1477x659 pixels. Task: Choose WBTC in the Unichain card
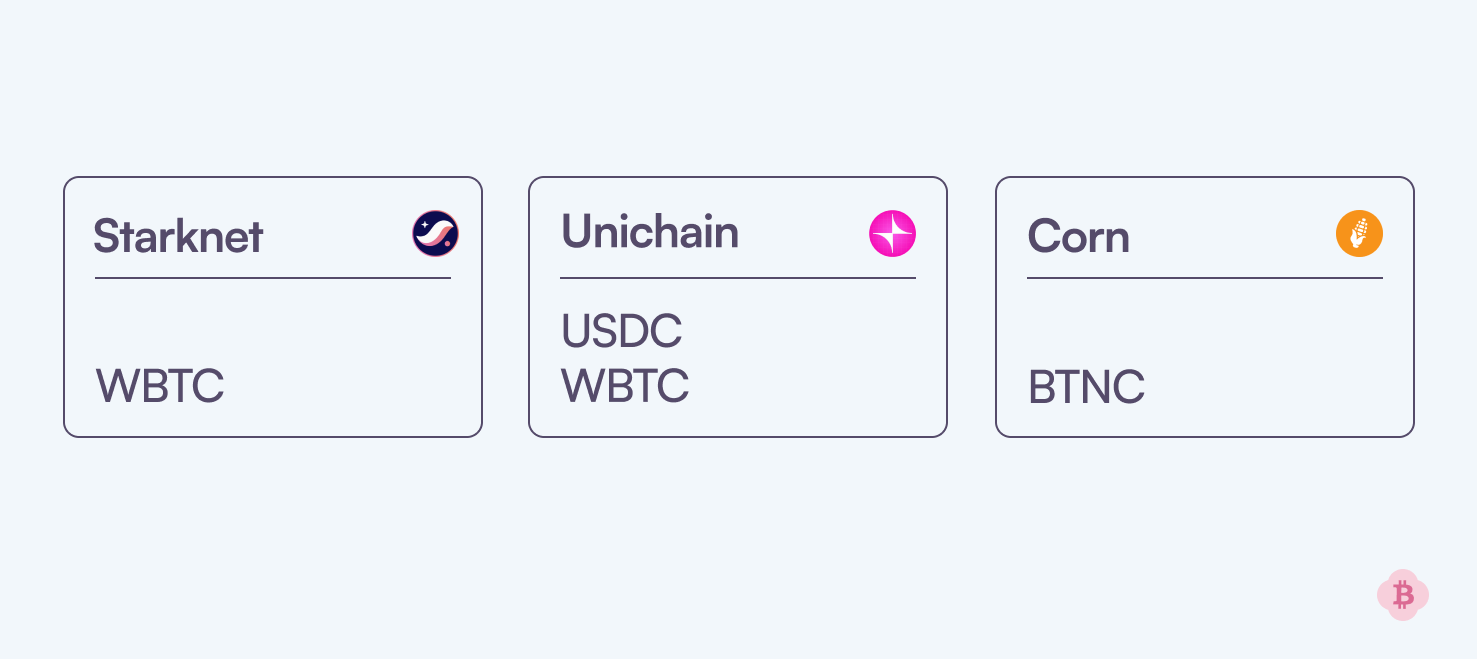tap(625, 386)
